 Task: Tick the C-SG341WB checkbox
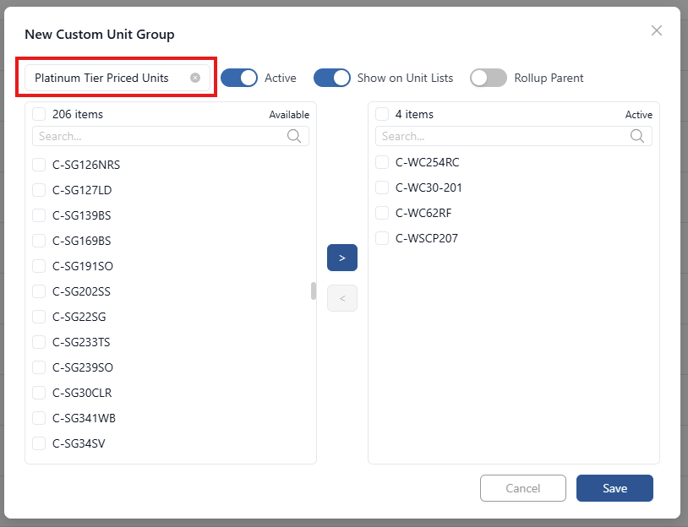point(39,418)
